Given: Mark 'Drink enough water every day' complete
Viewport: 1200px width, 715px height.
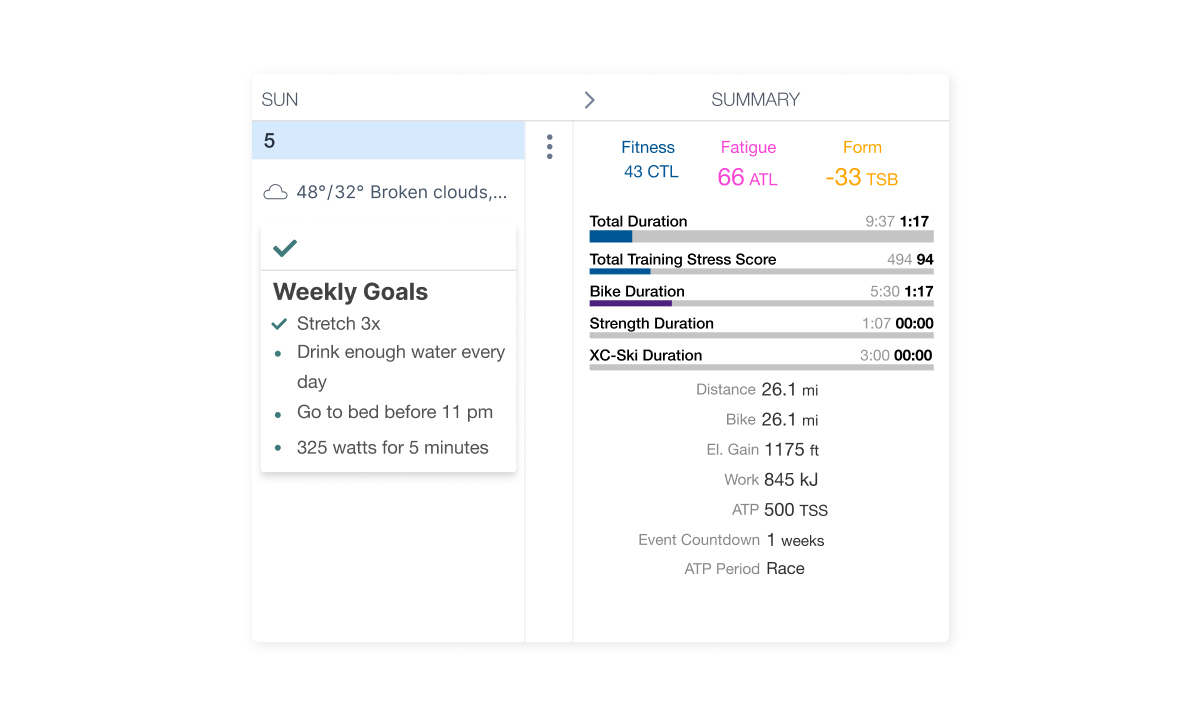Looking at the screenshot, I should coord(280,352).
